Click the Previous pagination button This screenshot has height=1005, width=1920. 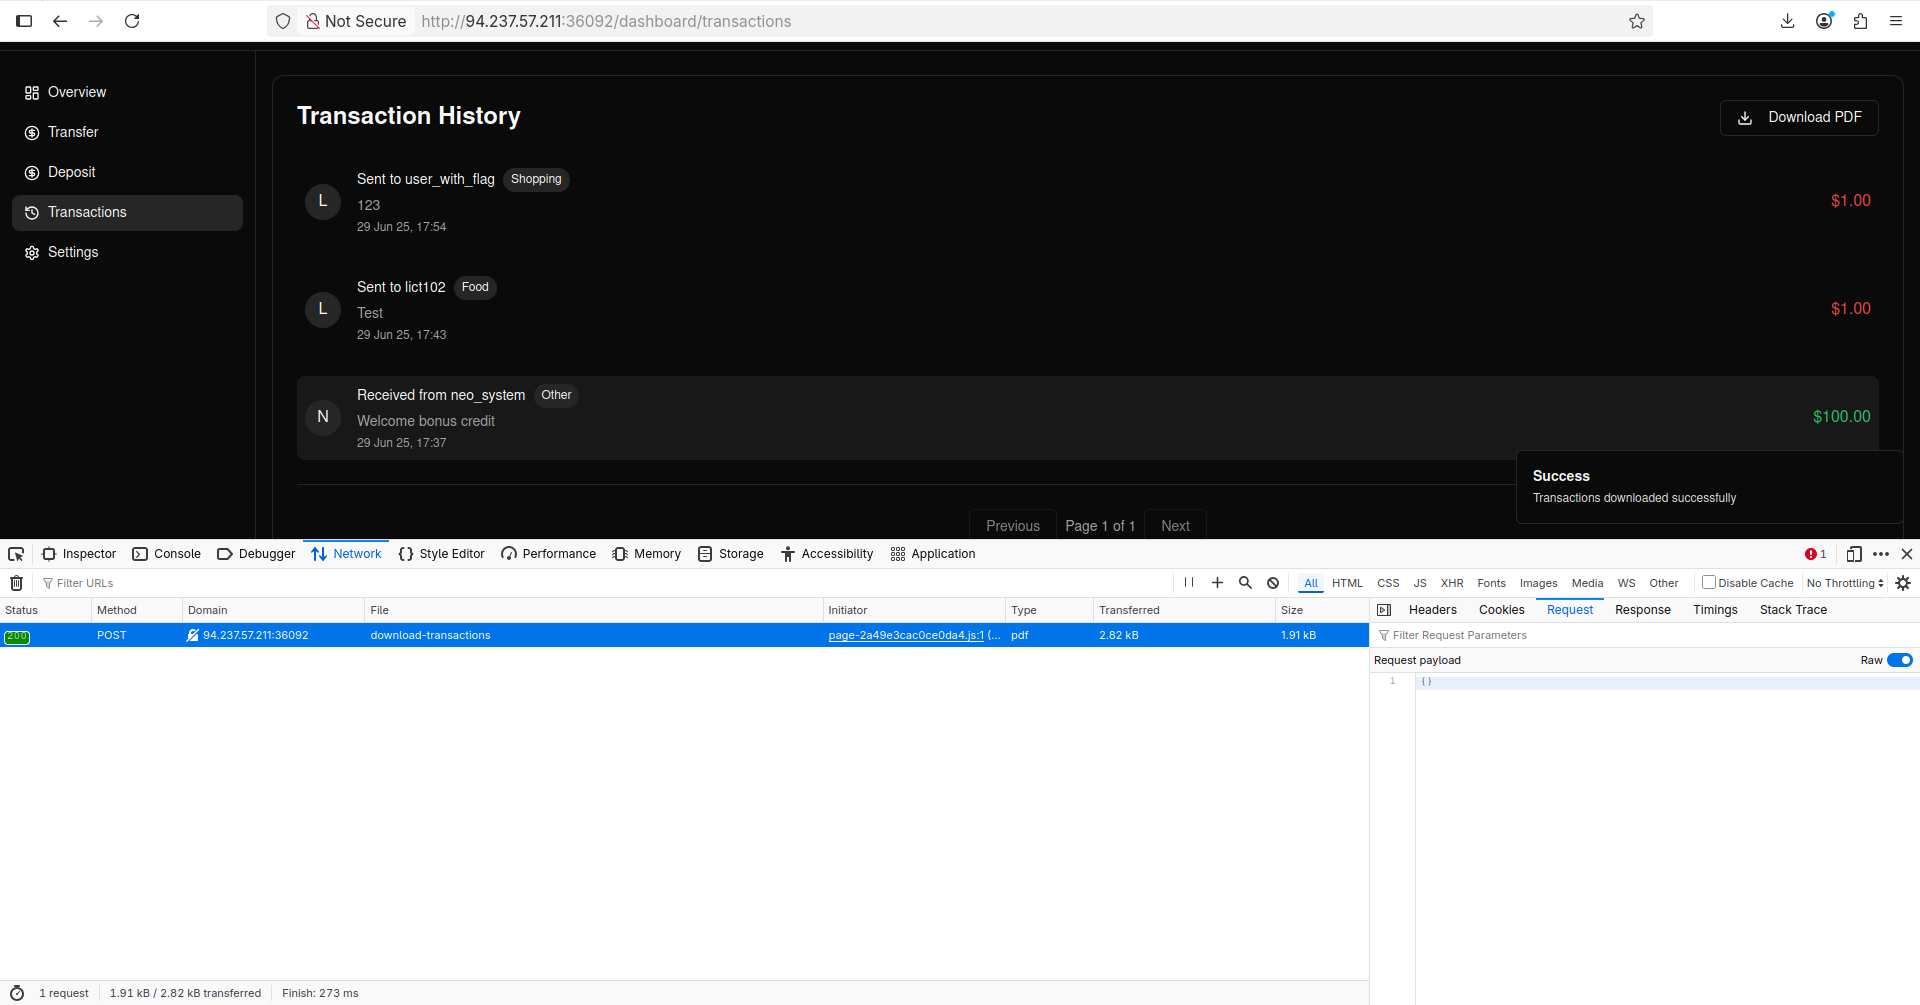(1012, 526)
